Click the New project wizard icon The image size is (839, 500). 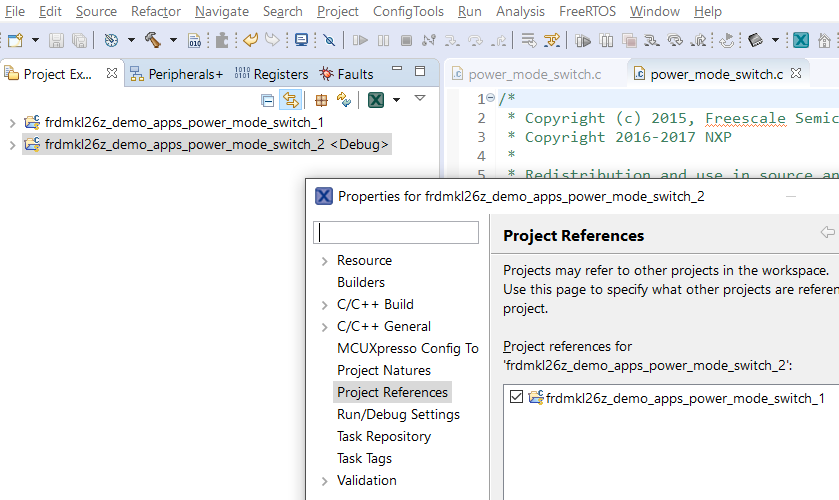click(x=16, y=40)
